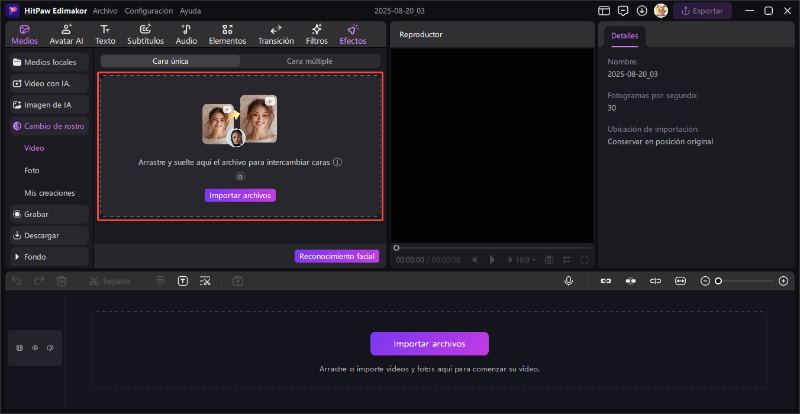Image resolution: width=800 pixels, height=414 pixels.
Task: Open the Grabar section
Action: (x=49, y=214)
